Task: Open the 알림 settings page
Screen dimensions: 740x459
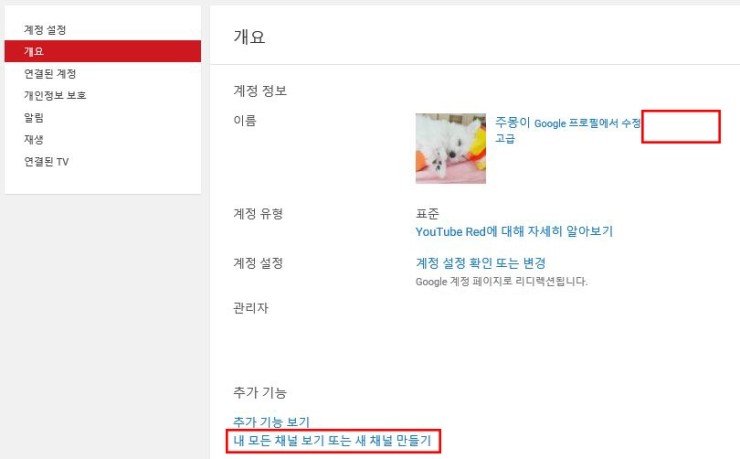Action: (x=34, y=117)
